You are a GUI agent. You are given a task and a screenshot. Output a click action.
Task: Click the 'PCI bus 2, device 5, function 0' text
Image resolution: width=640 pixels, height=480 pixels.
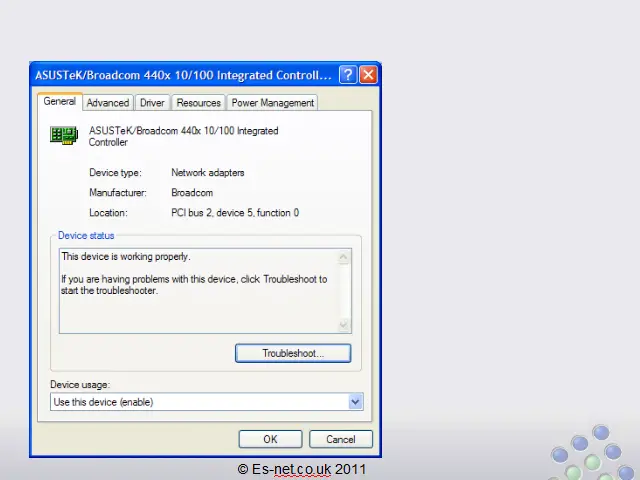pos(235,213)
